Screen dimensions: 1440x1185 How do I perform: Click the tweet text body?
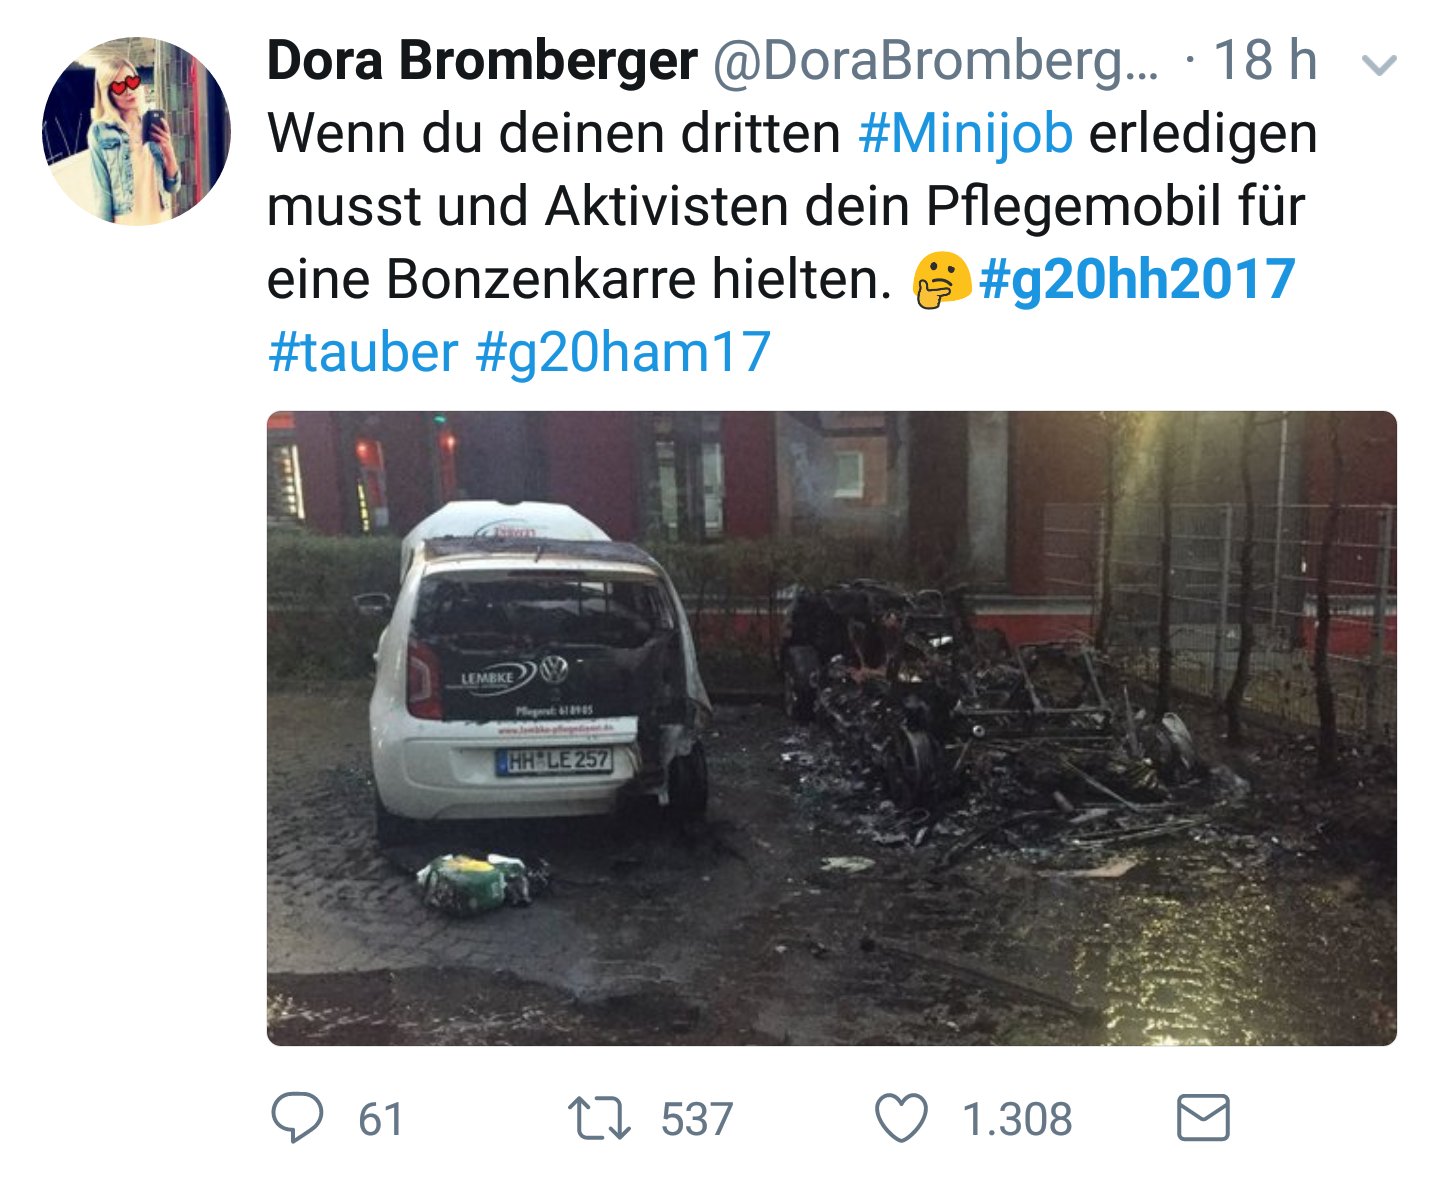click(x=792, y=244)
